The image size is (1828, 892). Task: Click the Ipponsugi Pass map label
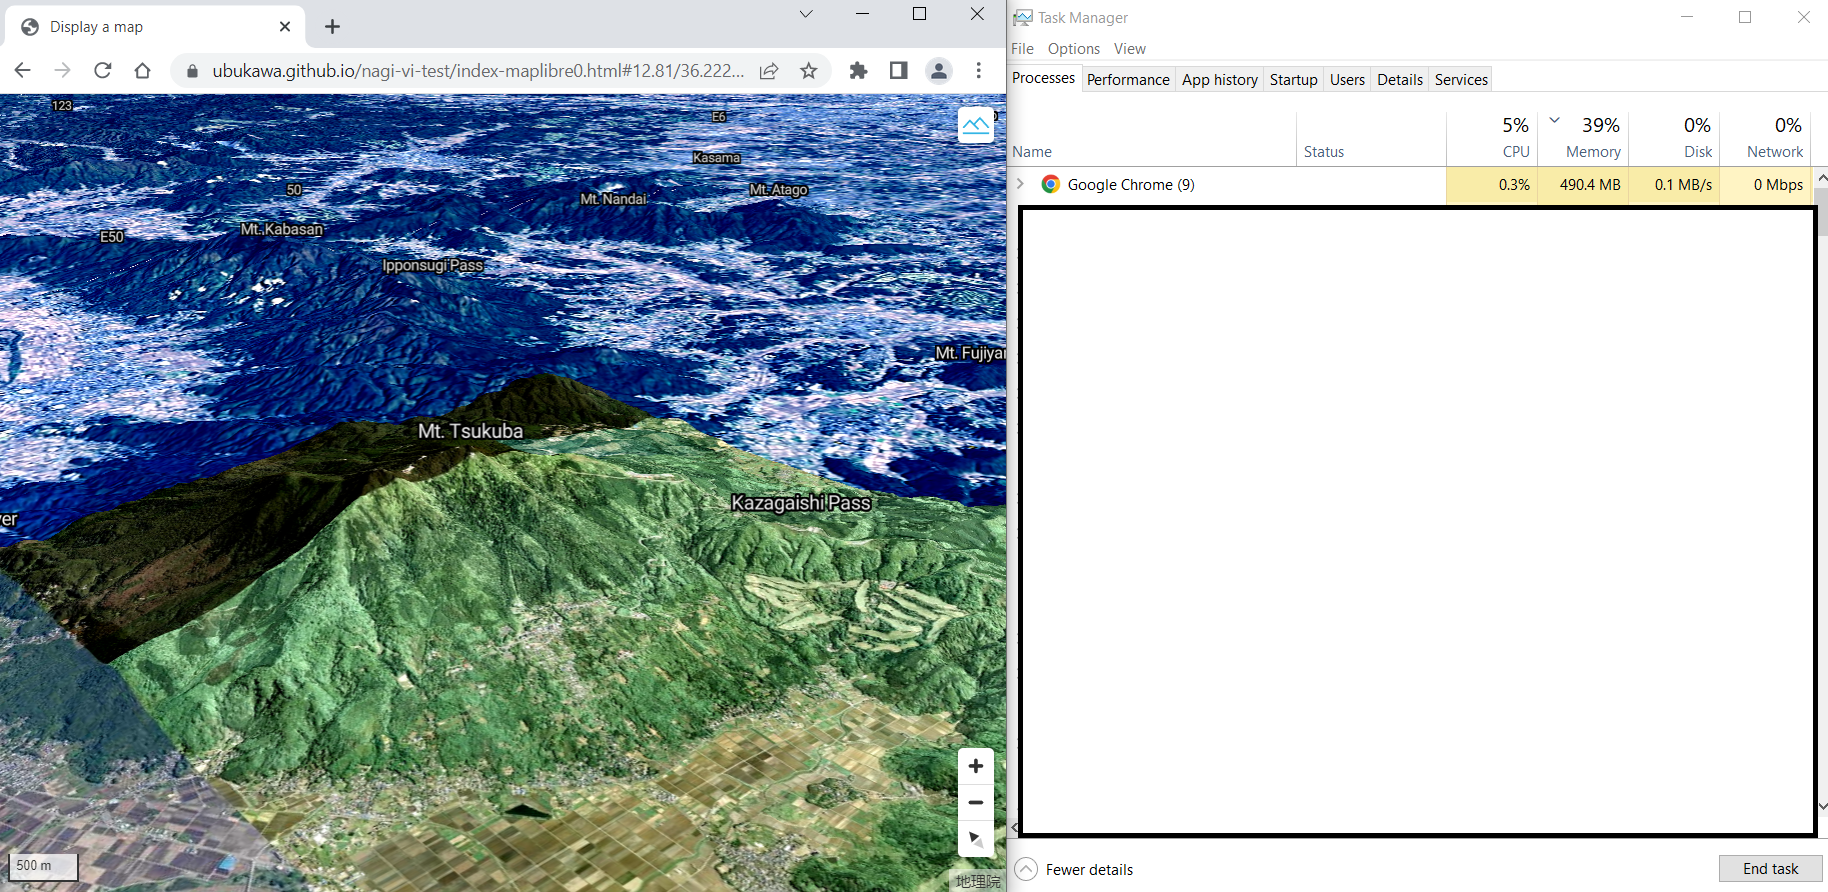432,265
